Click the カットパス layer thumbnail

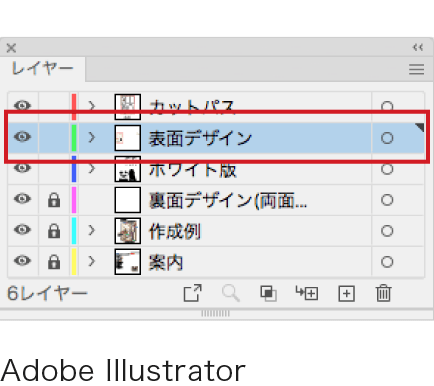(128, 107)
